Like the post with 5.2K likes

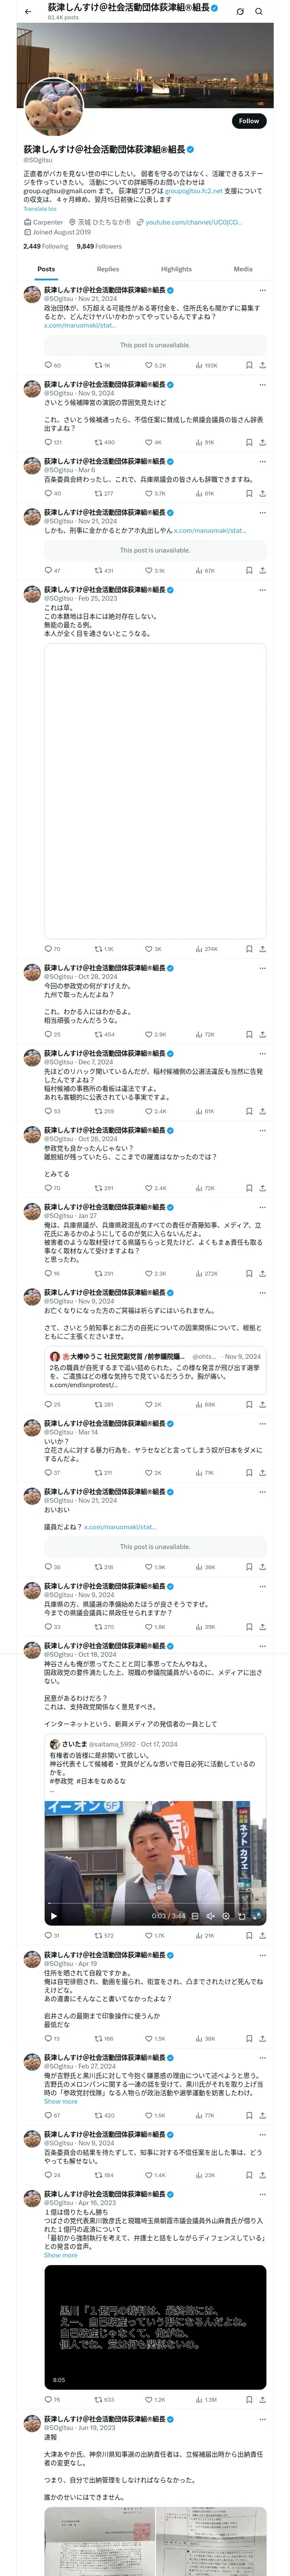[x=149, y=365]
